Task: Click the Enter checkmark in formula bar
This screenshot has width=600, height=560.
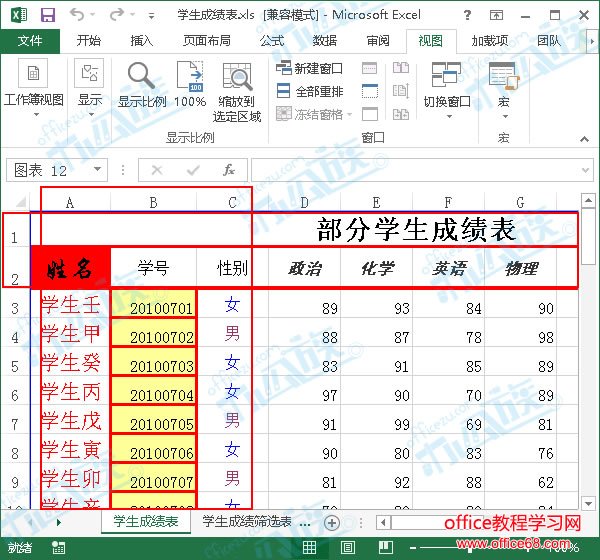Action: coord(193,170)
